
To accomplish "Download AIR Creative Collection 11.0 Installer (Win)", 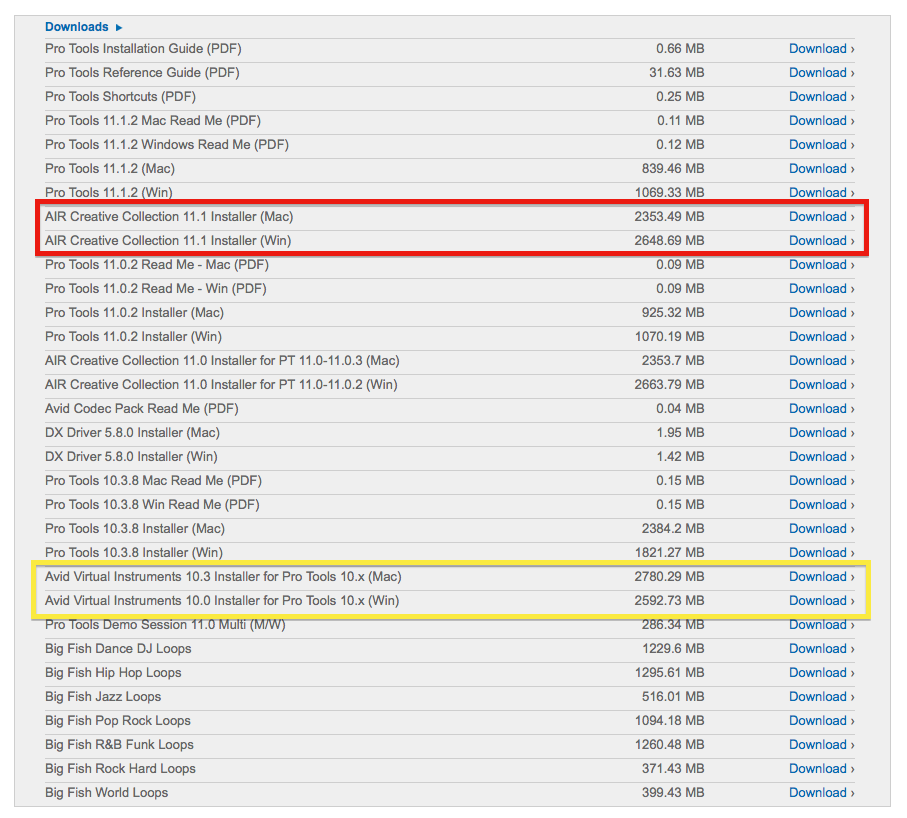I will 821,385.
